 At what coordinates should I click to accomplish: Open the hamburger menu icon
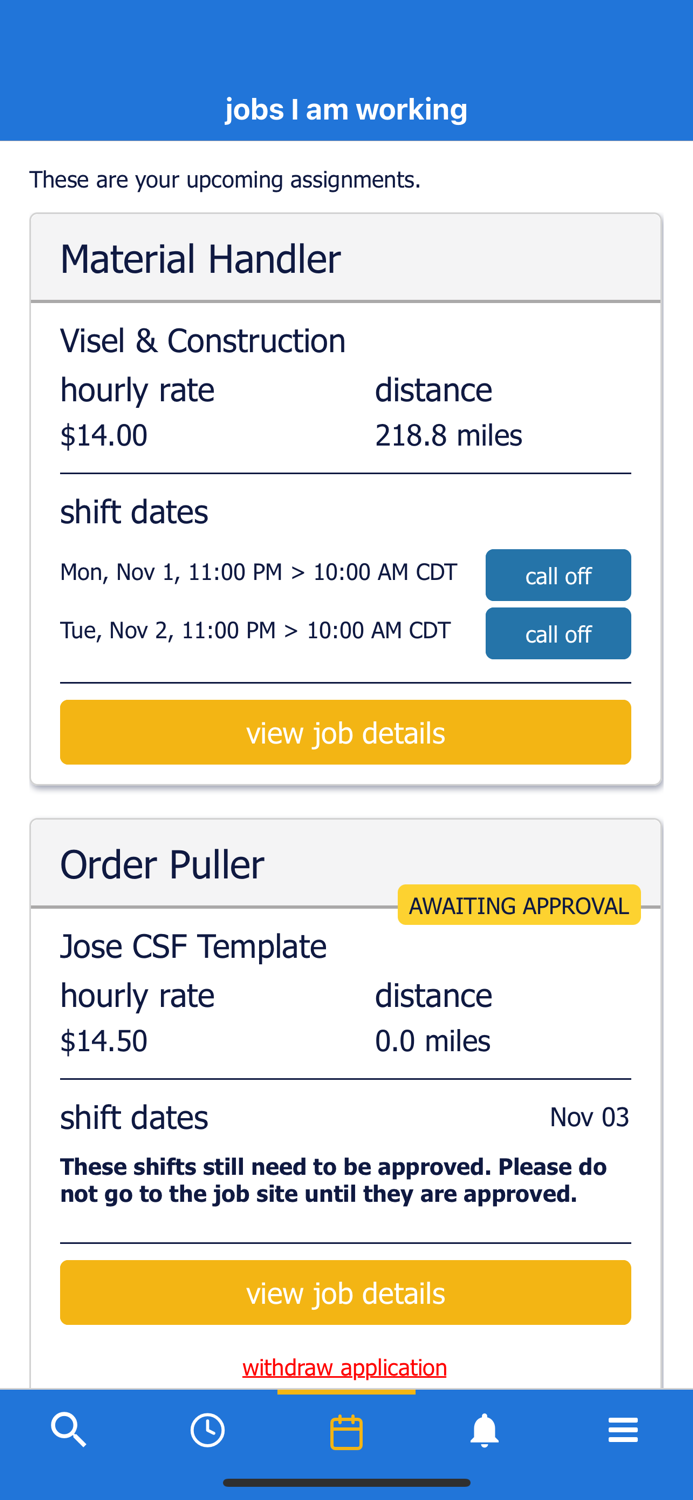(x=622, y=1430)
